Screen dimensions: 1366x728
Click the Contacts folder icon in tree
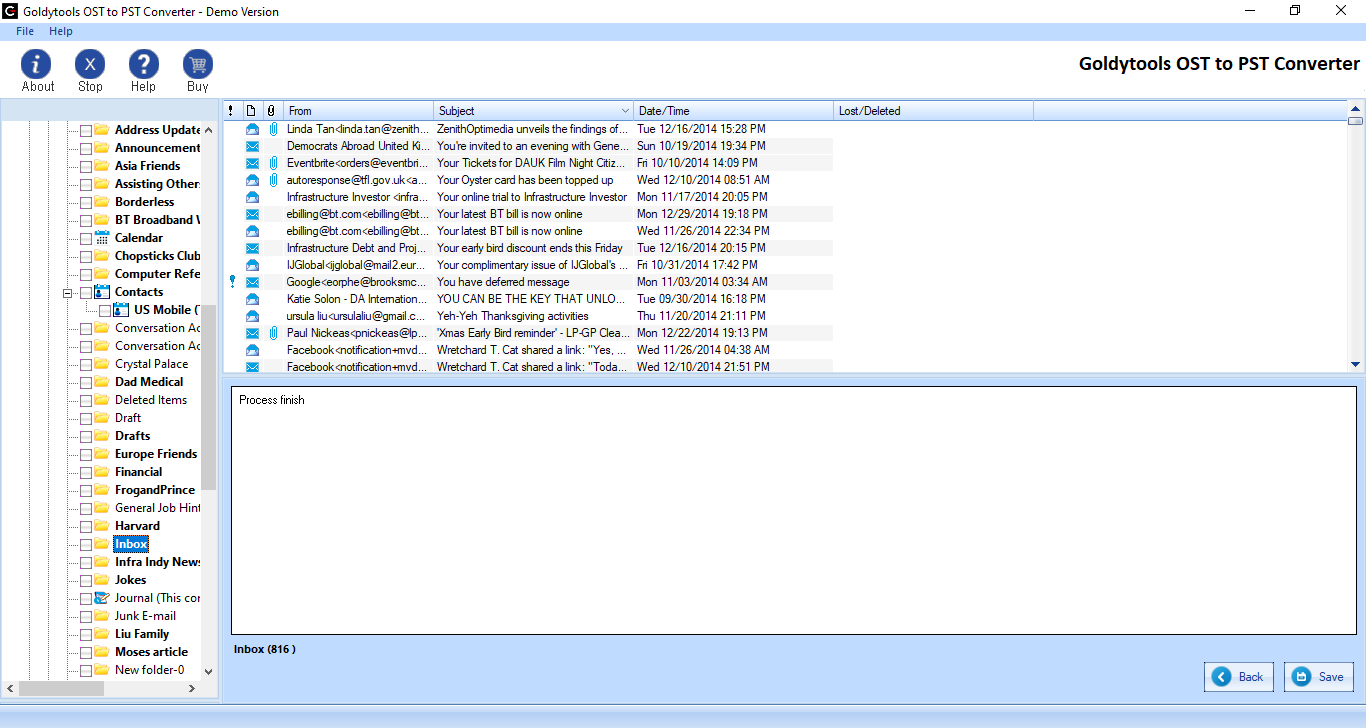pyautogui.click(x=102, y=292)
